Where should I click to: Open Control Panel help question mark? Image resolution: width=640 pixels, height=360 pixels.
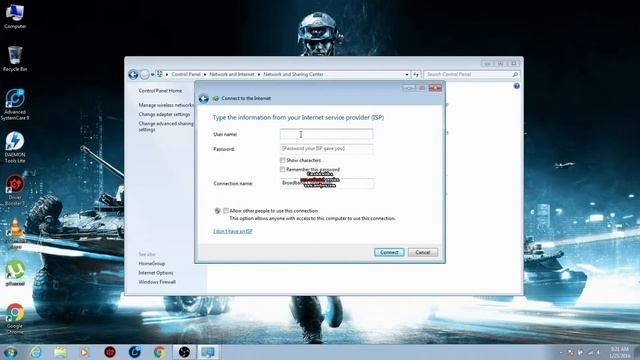517,86
